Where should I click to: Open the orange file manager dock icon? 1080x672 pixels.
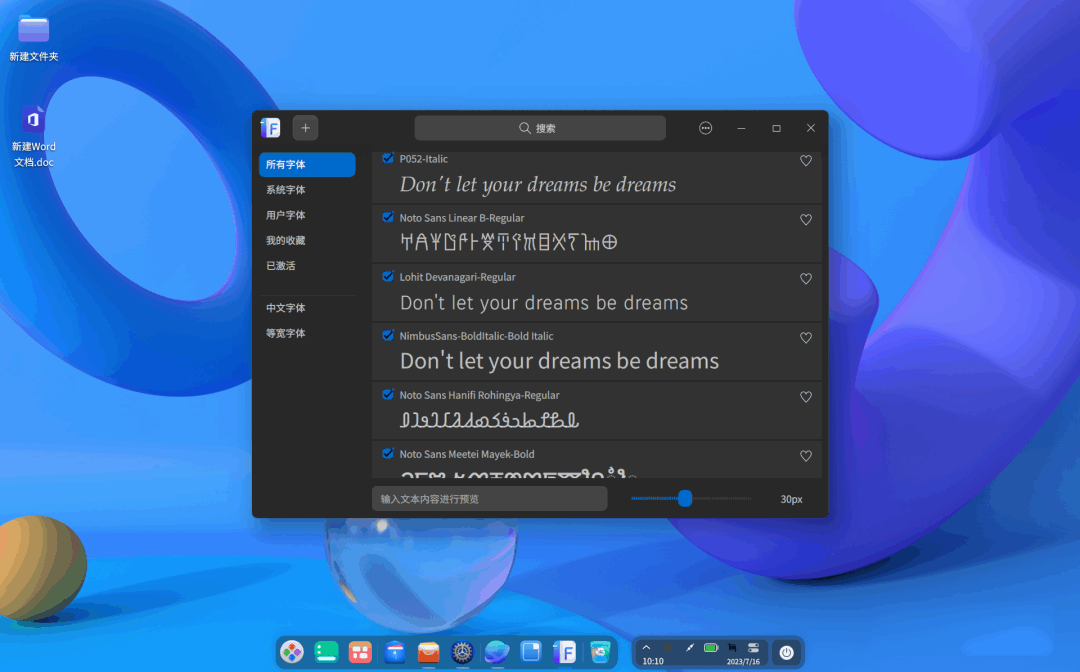click(428, 651)
